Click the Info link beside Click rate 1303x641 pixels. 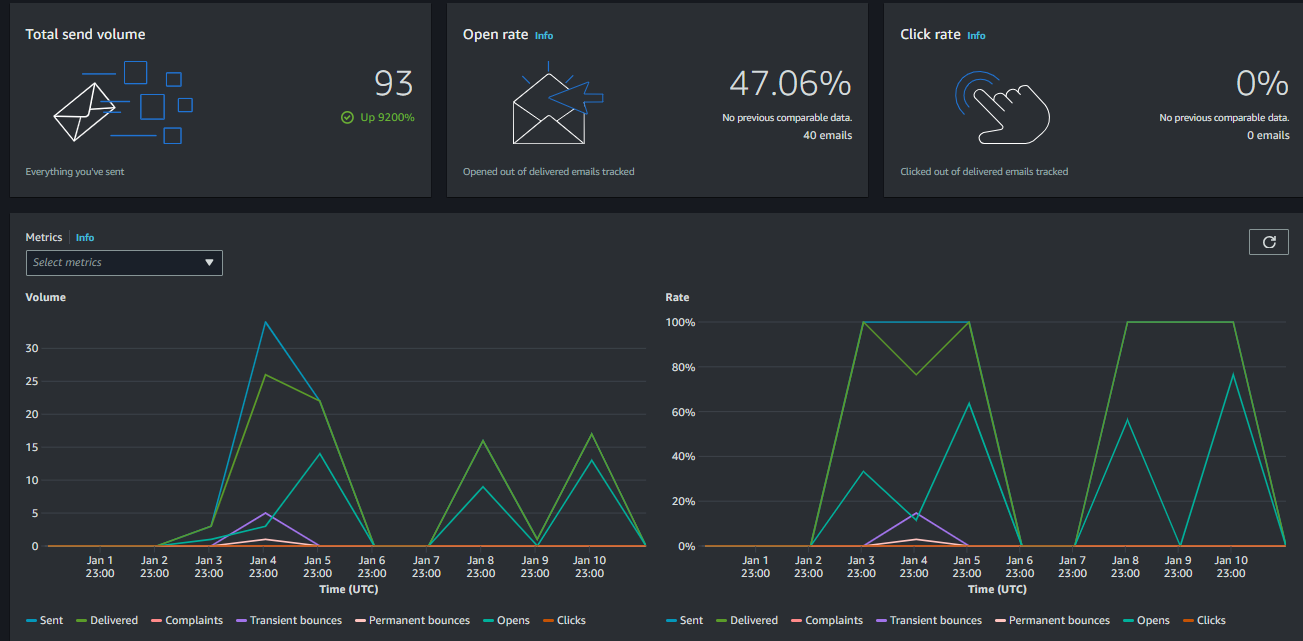click(976, 35)
